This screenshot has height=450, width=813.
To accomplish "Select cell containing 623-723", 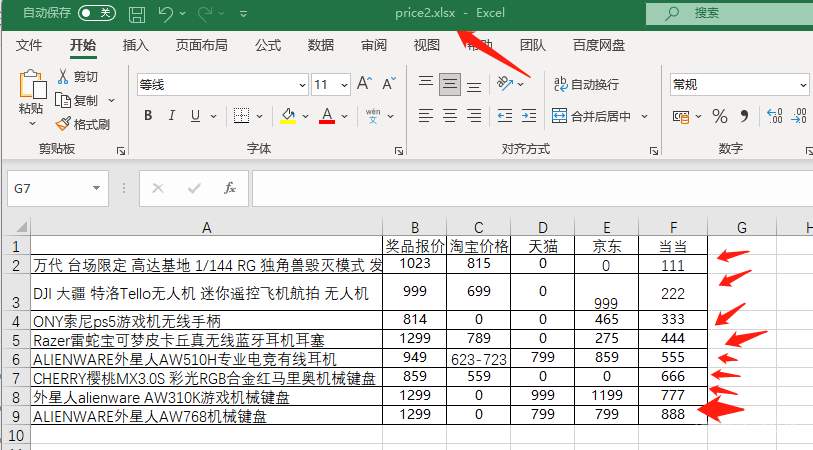I will pyautogui.click(x=479, y=359).
